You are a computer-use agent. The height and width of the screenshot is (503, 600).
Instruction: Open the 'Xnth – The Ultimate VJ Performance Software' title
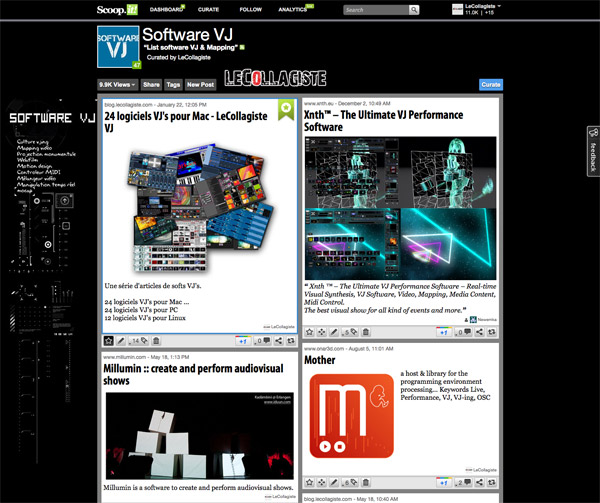(x=383, y=121)
